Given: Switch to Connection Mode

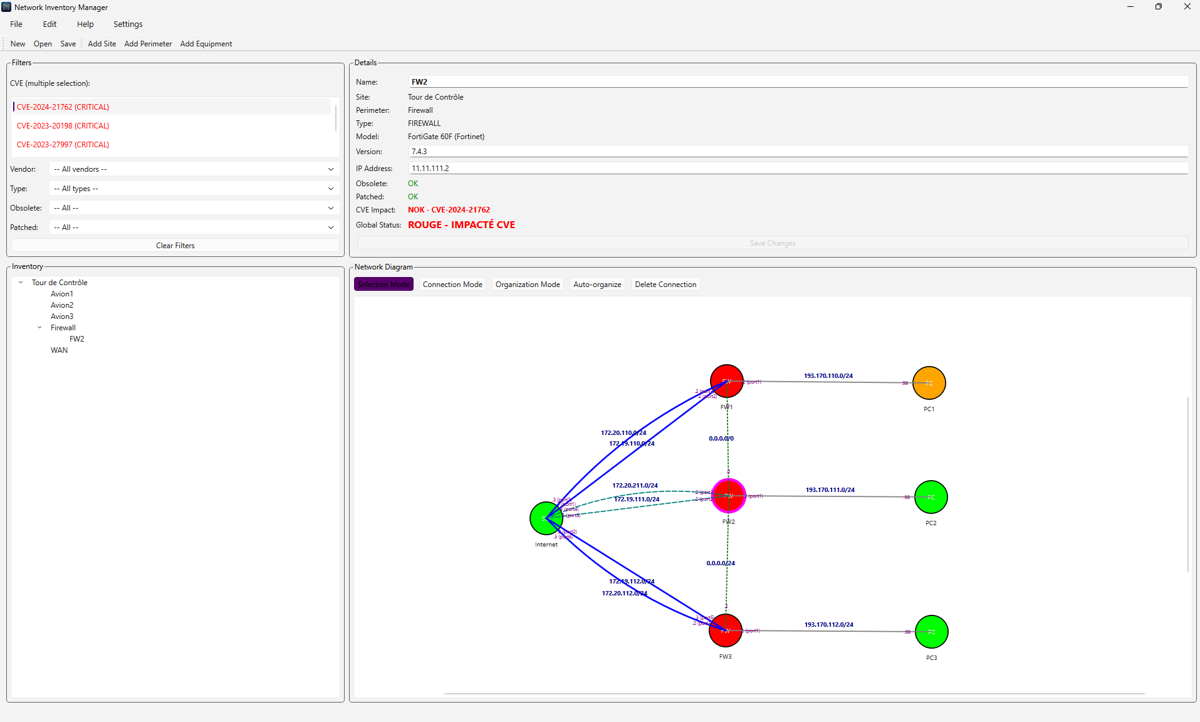Looking at the screenshot, I should 452,284.
